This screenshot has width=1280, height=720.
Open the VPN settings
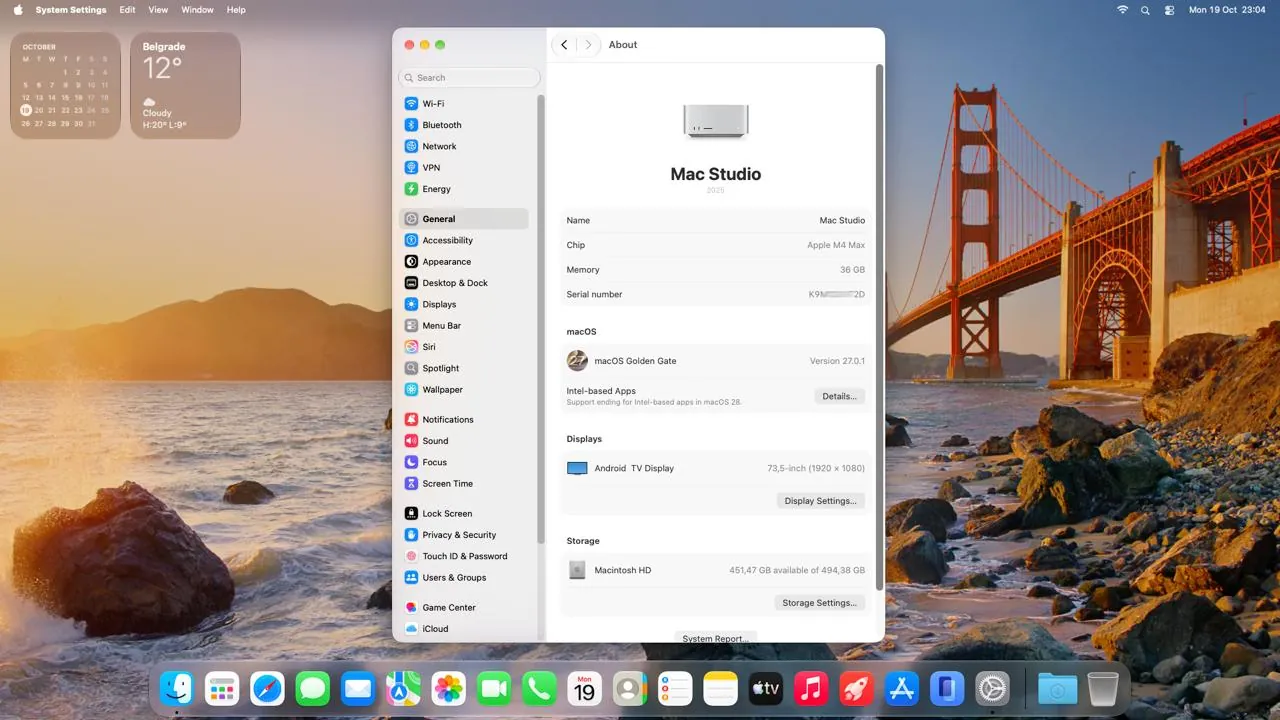click(464, 168)
